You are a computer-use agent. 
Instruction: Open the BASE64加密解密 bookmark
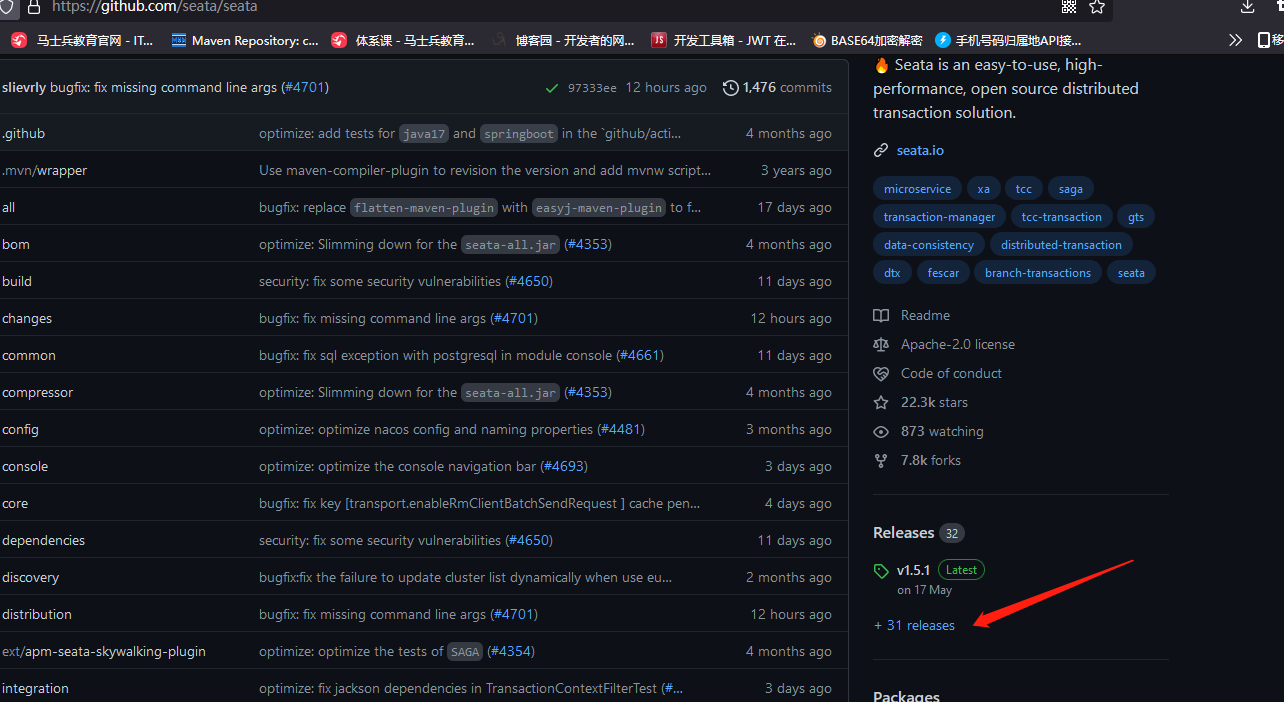867,40
